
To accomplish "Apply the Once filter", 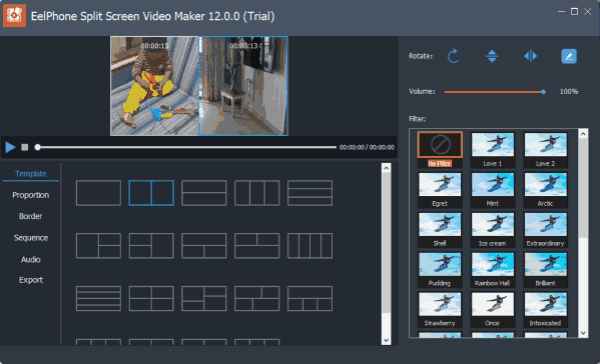I will tap(492, 309).
